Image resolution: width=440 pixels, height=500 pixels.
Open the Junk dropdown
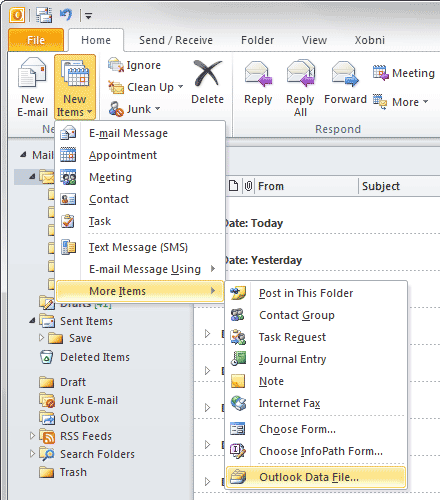(134, 109)
